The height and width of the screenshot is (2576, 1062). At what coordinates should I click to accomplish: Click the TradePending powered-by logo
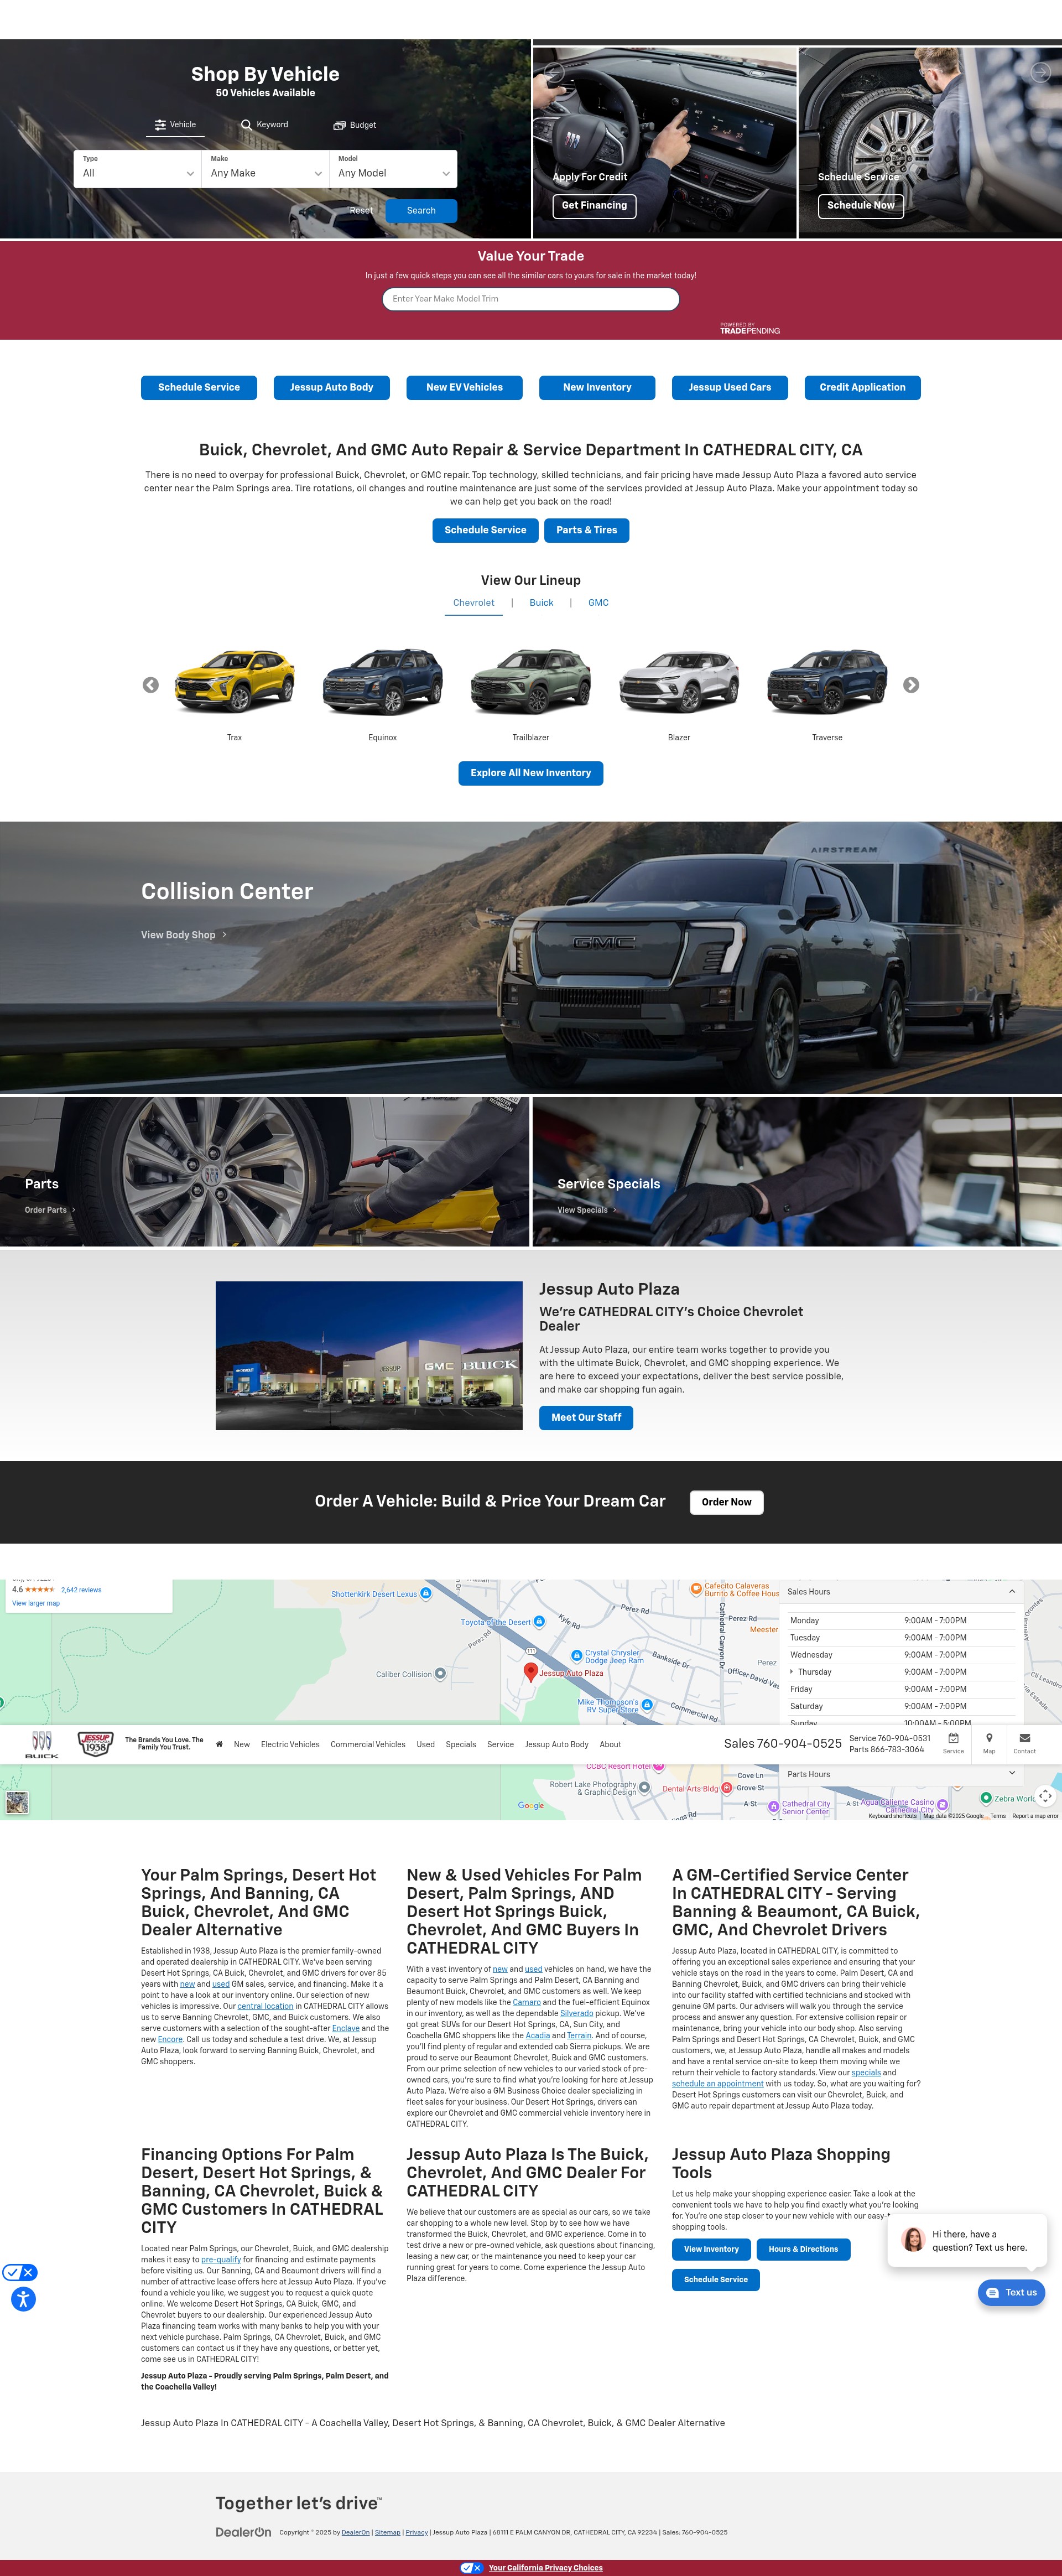(x=750, y=328)
